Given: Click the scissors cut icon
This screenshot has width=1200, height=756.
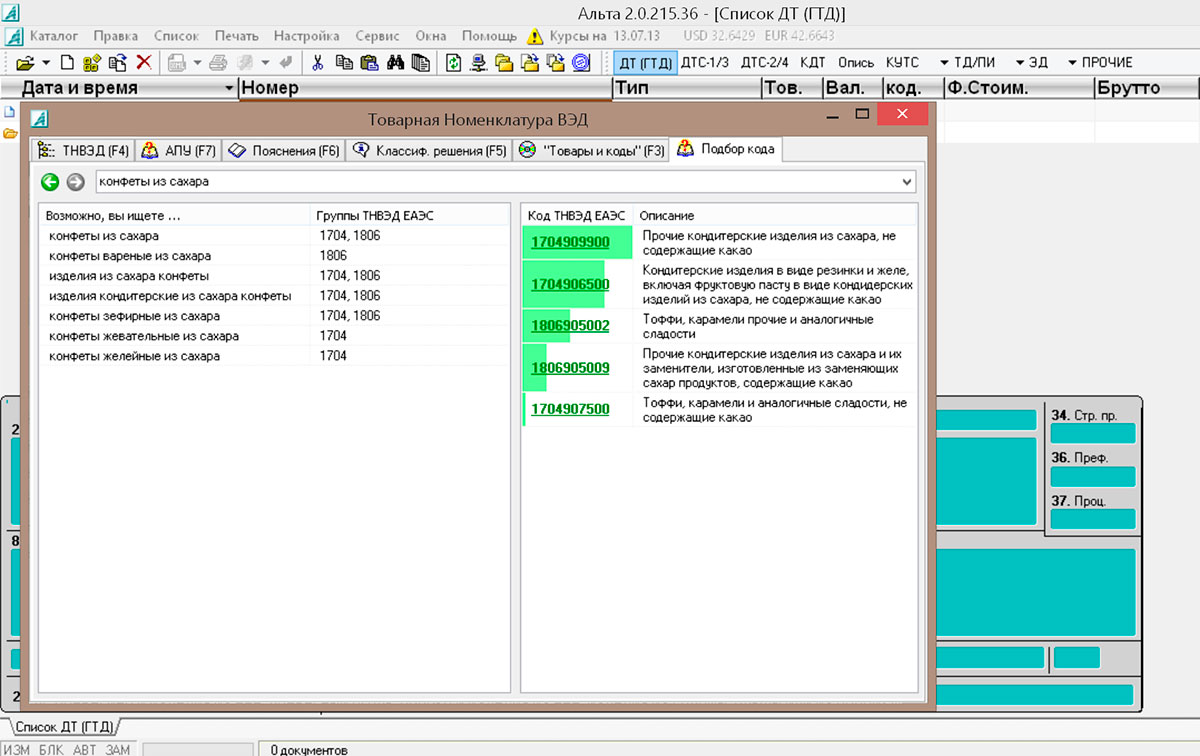Looking at the screenshot, I should tap(318, 62).
